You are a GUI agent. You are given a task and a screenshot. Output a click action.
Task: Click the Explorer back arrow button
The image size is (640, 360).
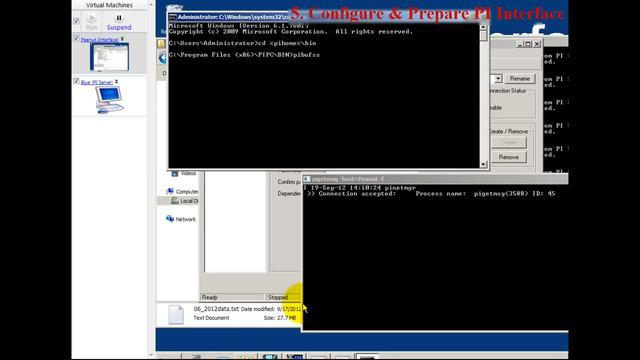pos(162,58)
